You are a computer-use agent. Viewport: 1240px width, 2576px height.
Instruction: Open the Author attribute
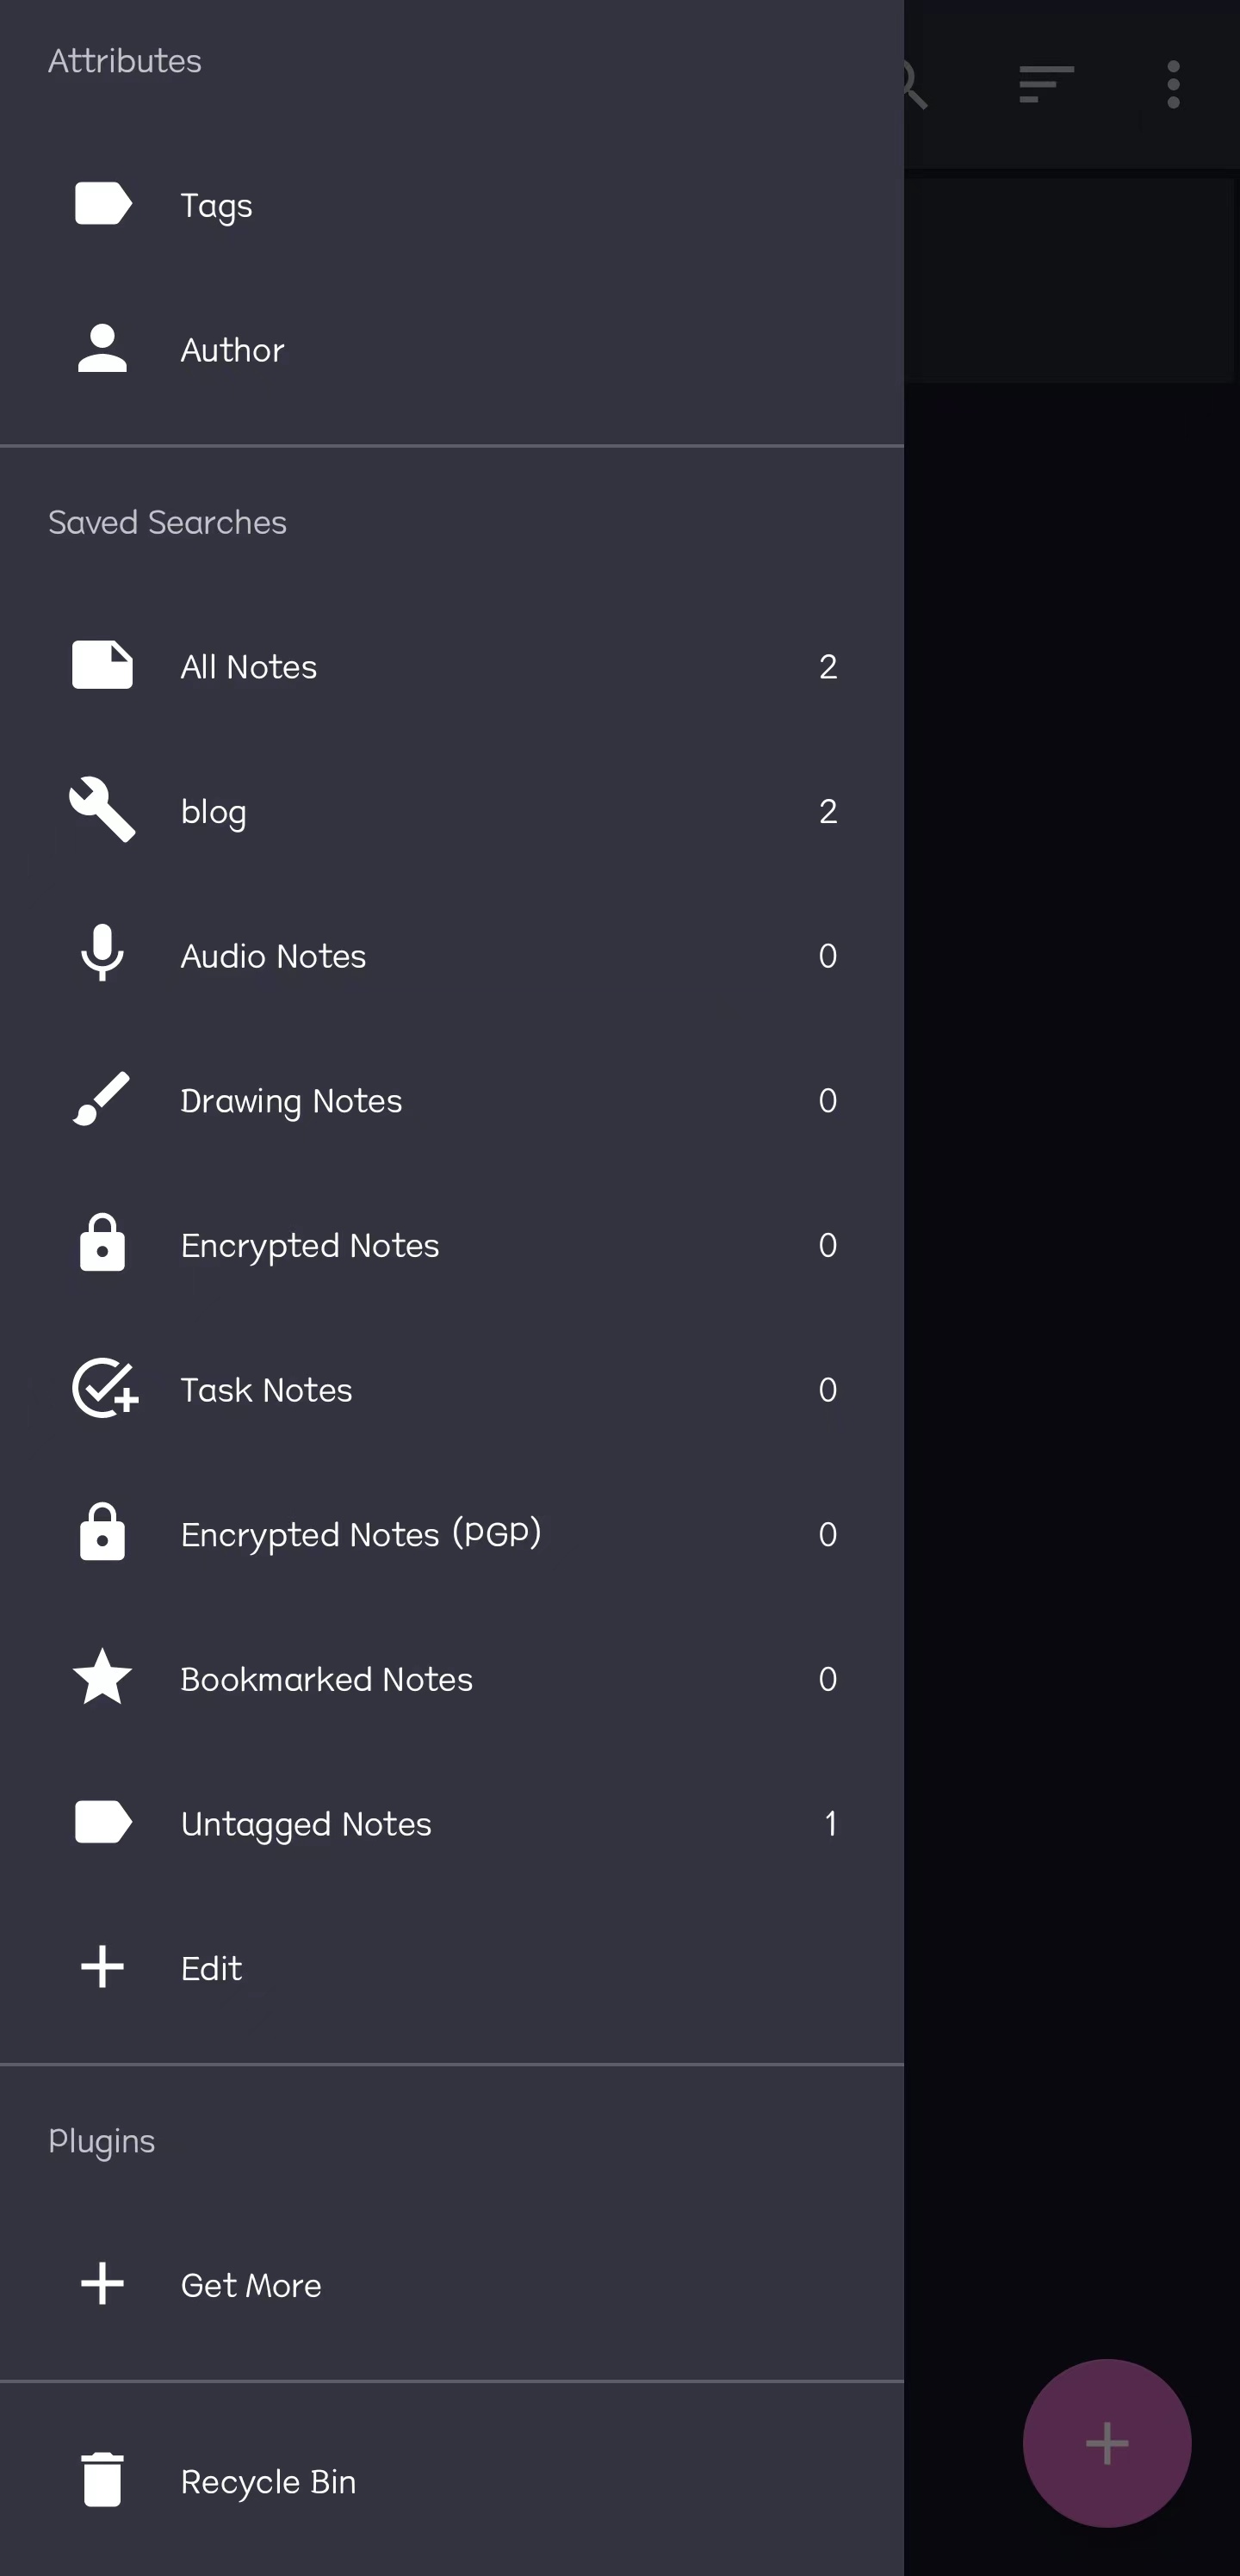232,349
